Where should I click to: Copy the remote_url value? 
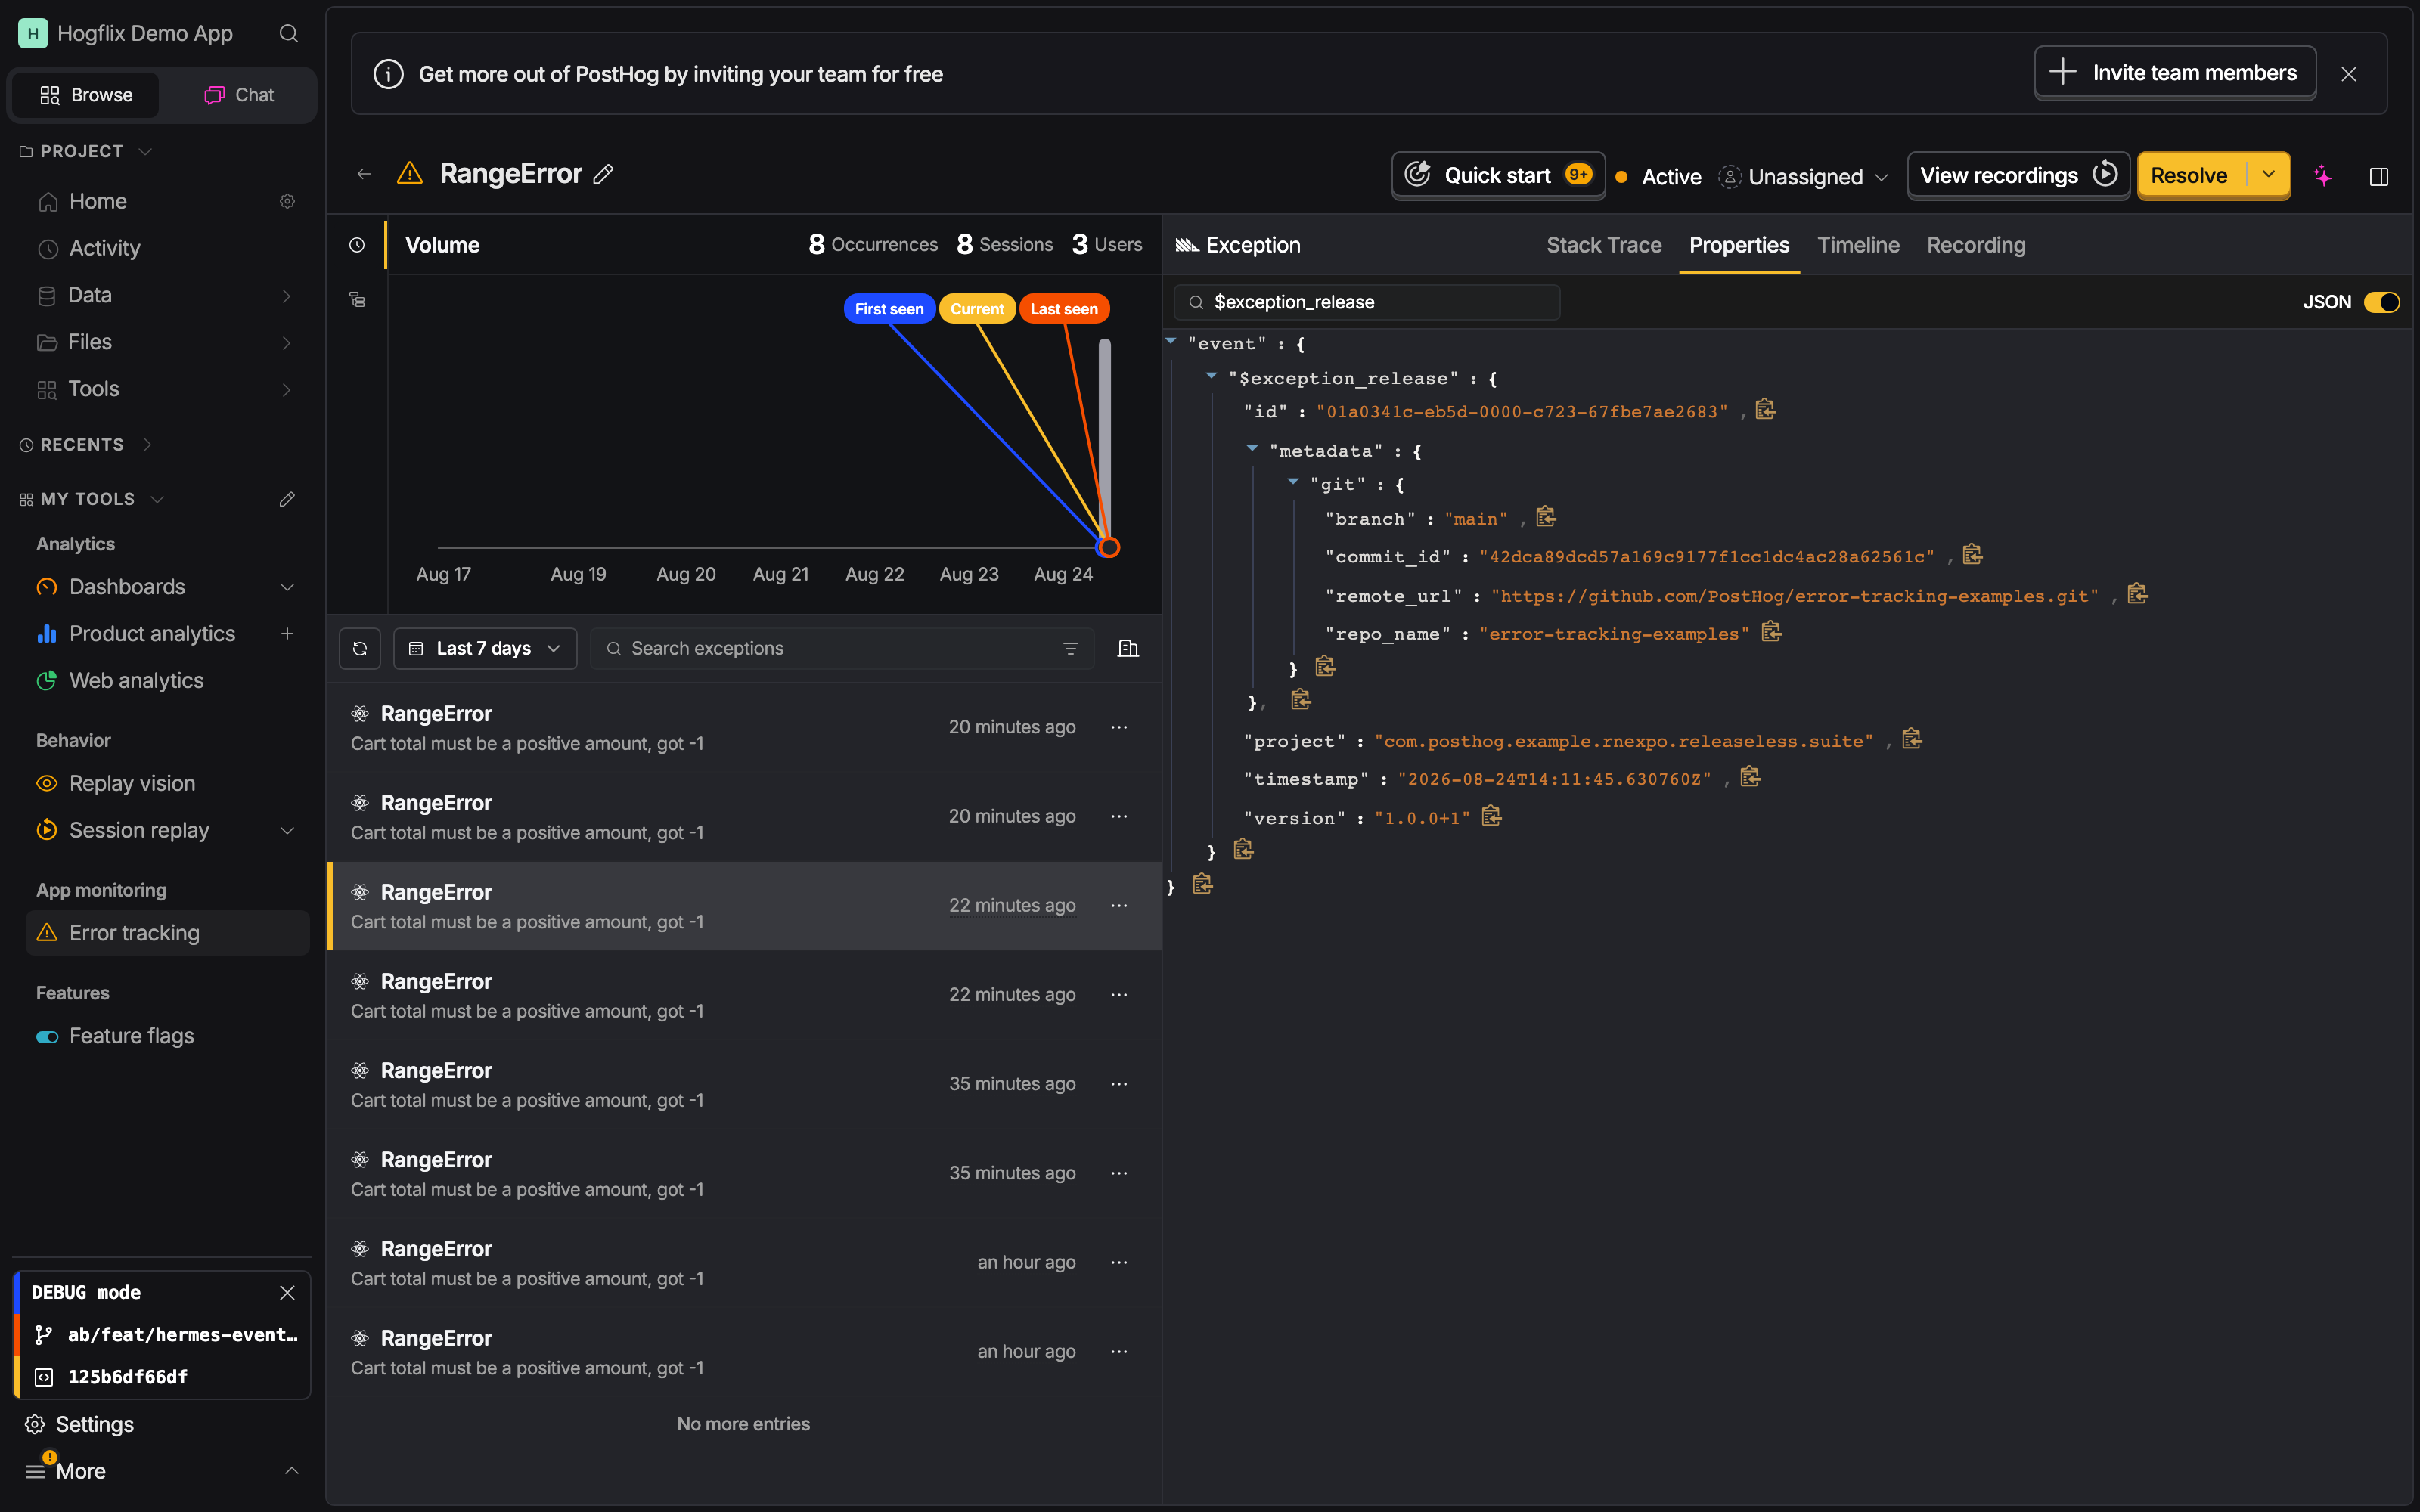tap(2138, 594)
